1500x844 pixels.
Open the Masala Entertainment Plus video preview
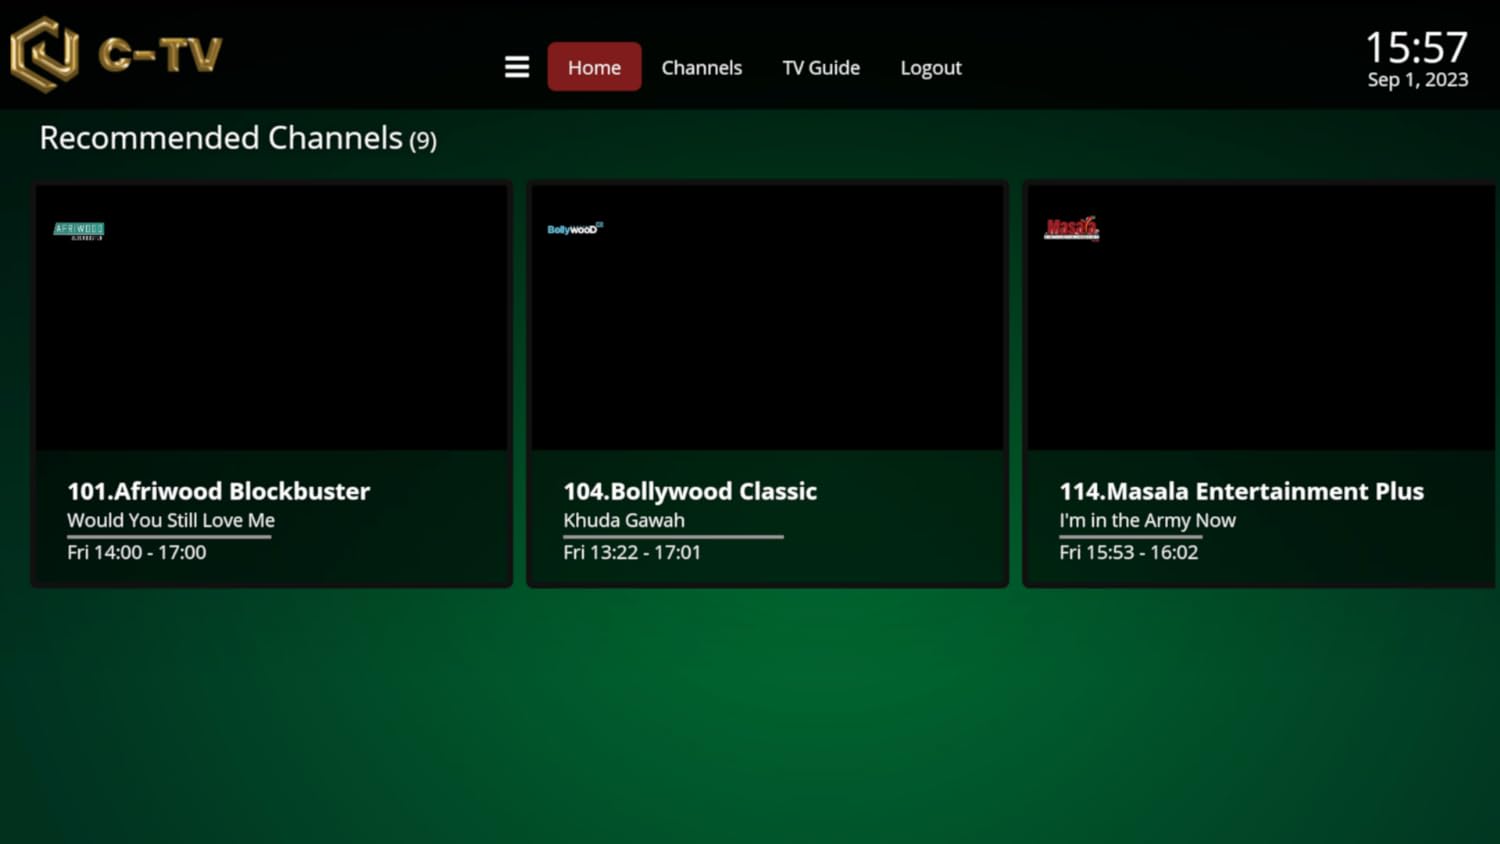point(1260,330)
